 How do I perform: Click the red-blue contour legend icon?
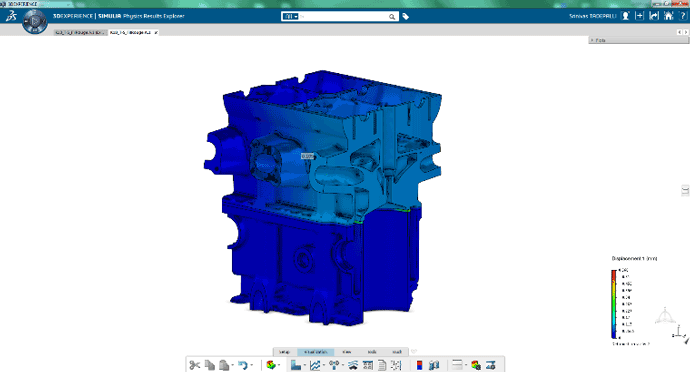coord(419,365)
